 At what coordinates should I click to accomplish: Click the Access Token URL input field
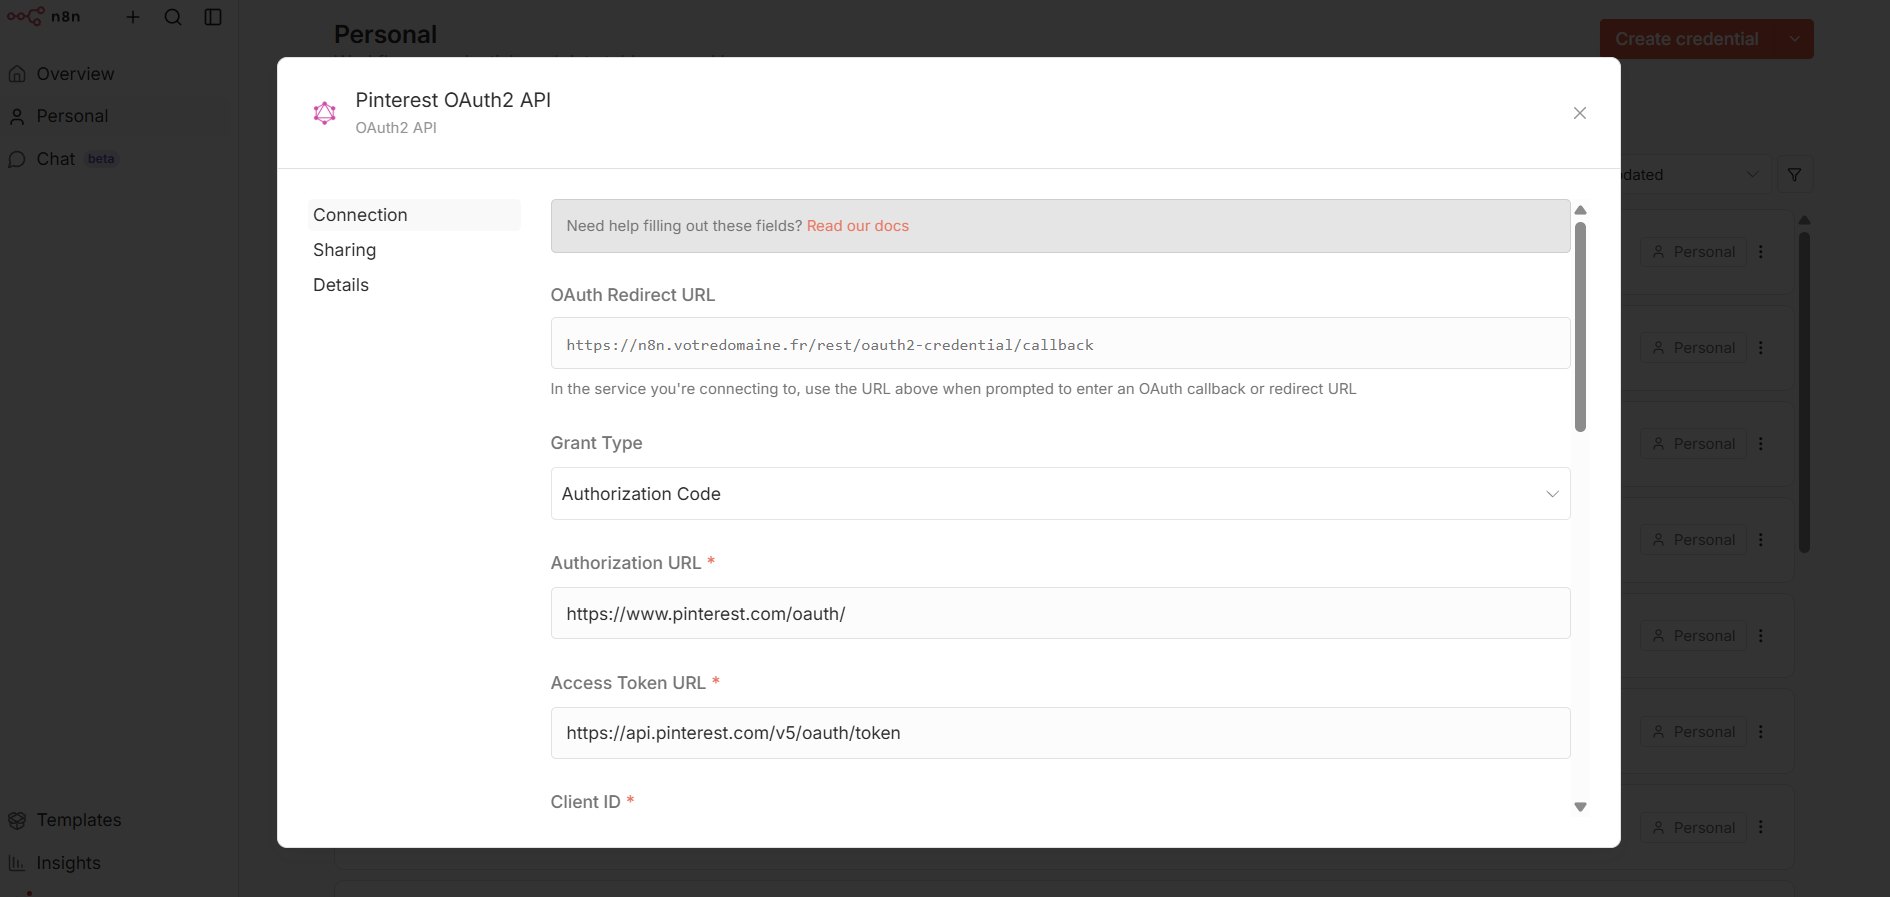[1060, 733]
